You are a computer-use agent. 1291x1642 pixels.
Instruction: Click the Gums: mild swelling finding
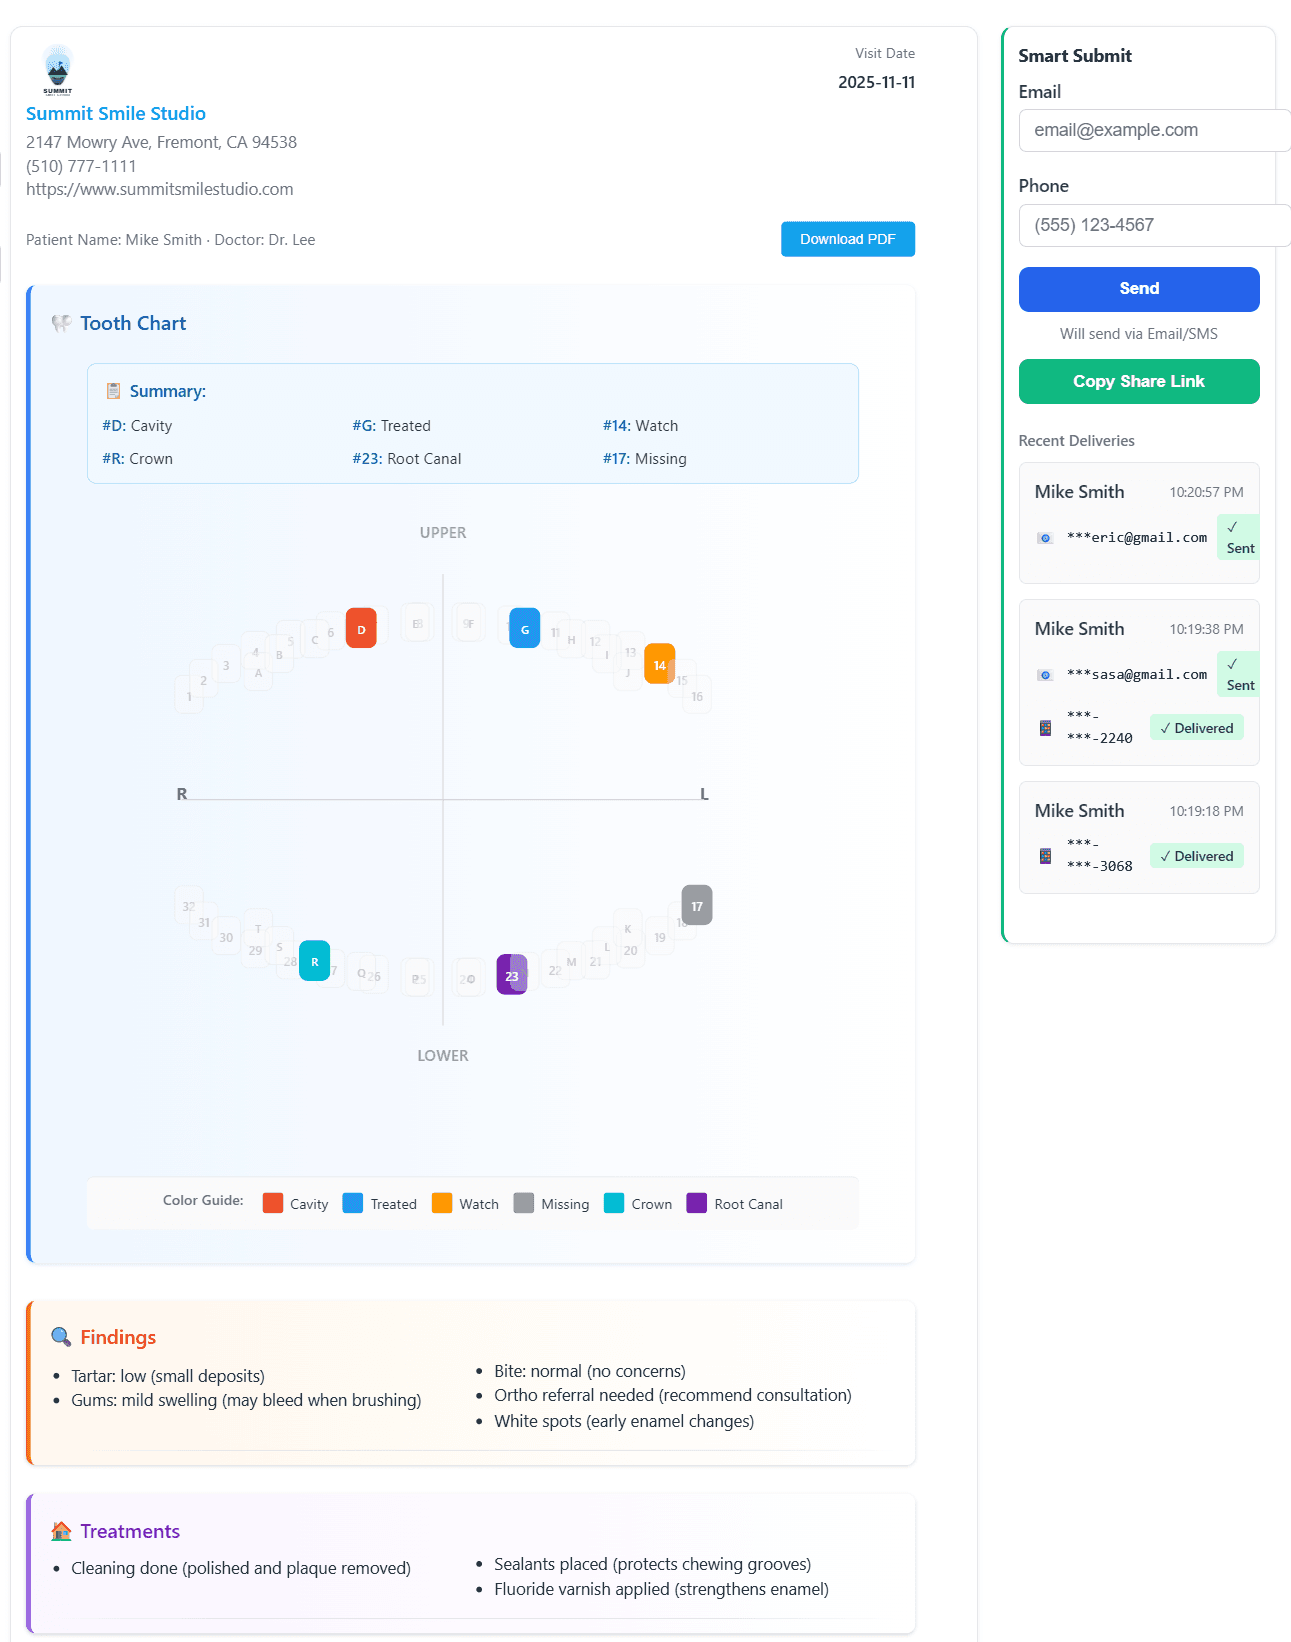[x=246, y=1400]
